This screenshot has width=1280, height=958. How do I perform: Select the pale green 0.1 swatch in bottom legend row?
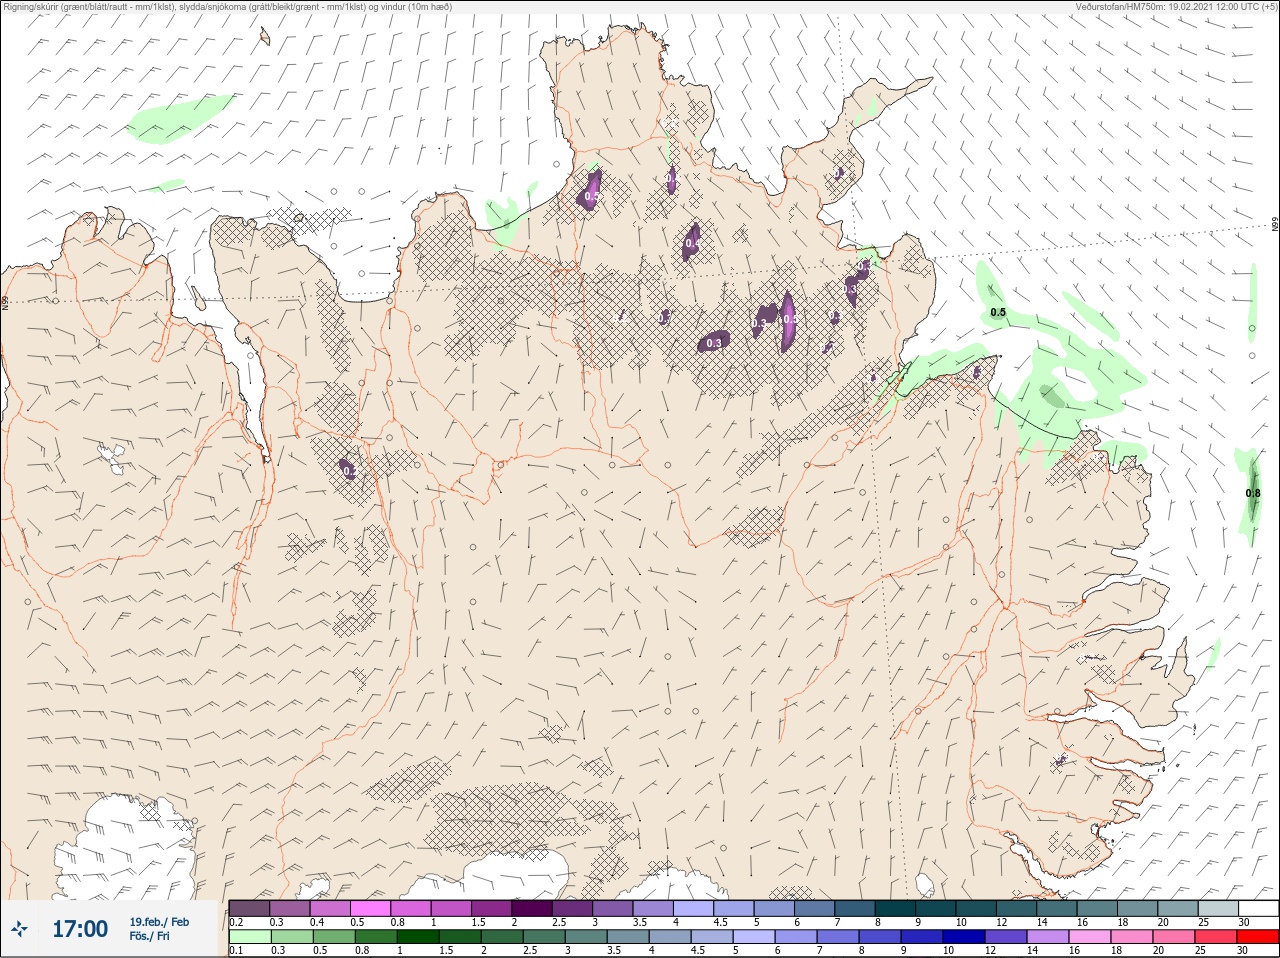(249, 937)
